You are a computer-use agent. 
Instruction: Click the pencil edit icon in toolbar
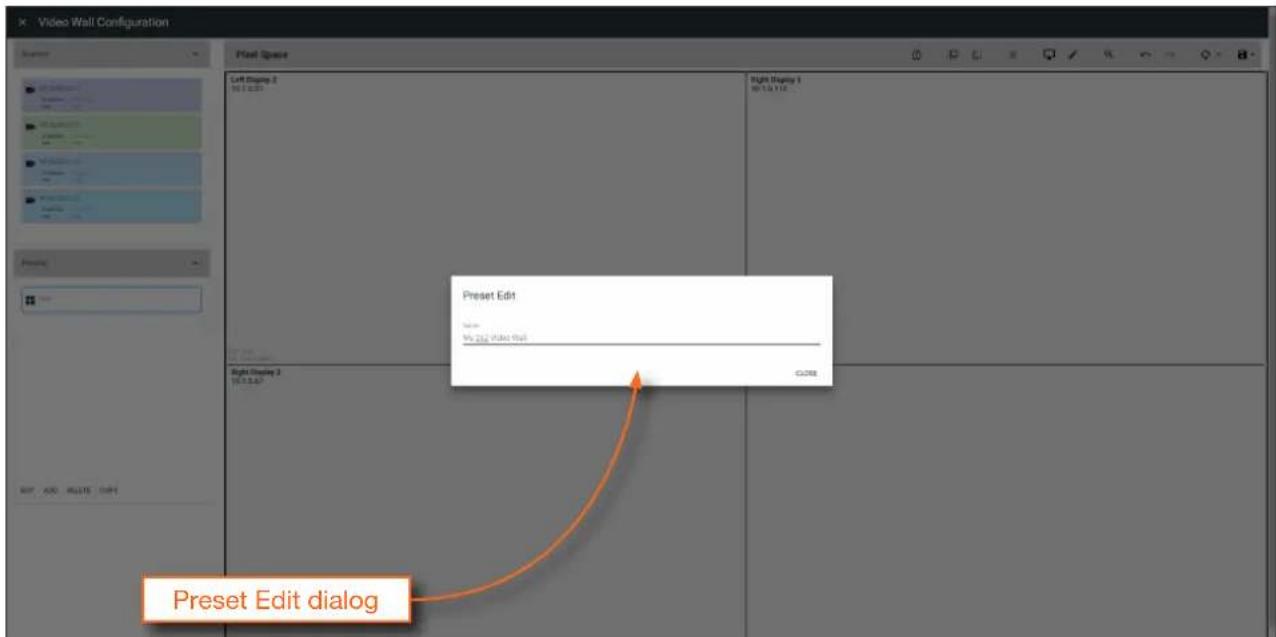(1071, 54)
